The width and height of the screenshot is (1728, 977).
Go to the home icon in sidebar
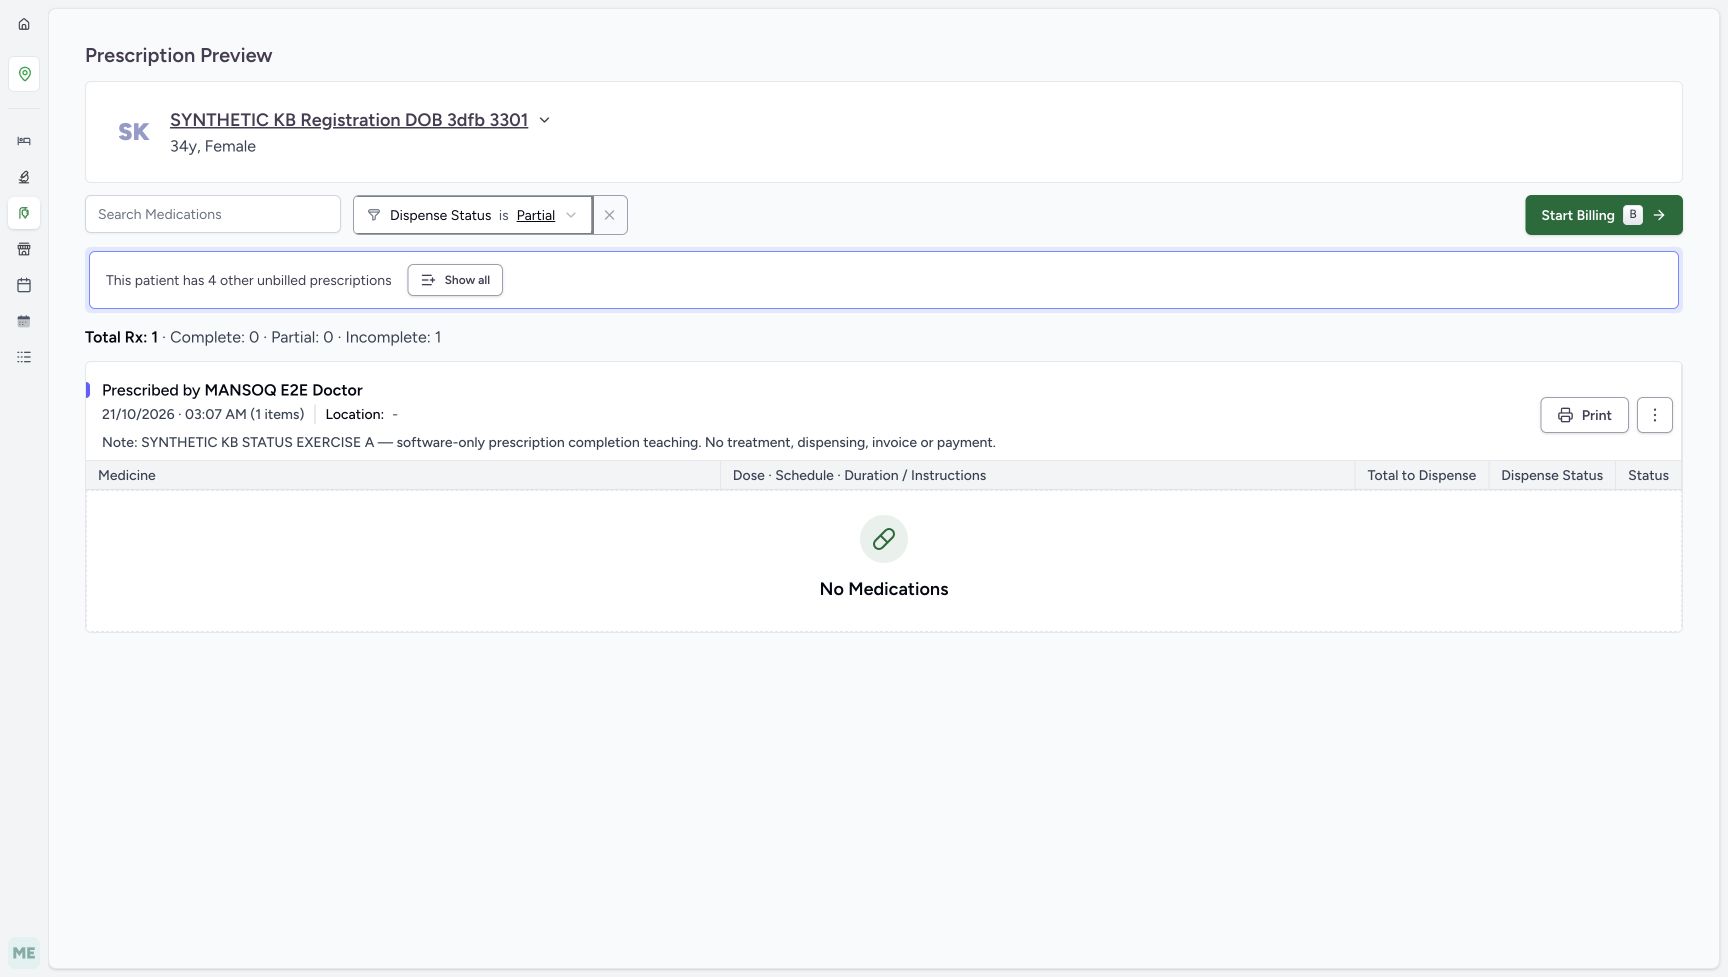(x=24, y=24)
